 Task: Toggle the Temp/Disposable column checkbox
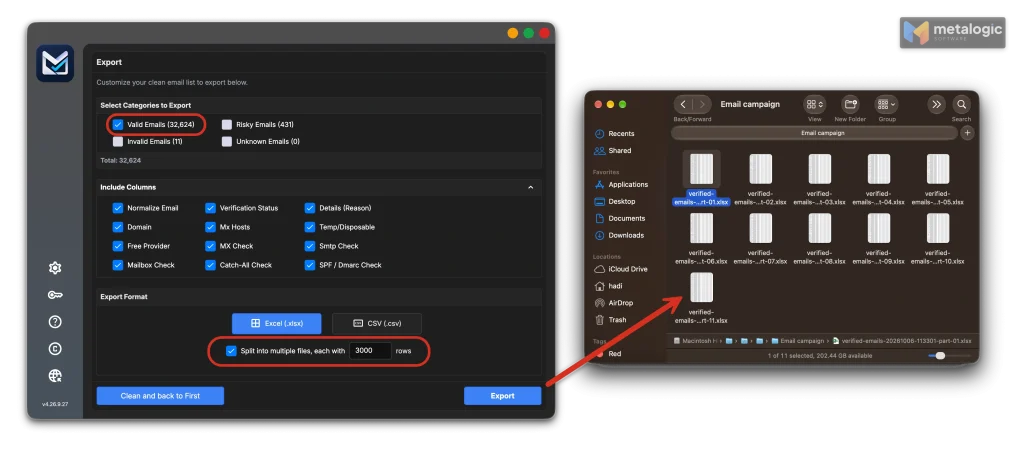coord(310,227)
